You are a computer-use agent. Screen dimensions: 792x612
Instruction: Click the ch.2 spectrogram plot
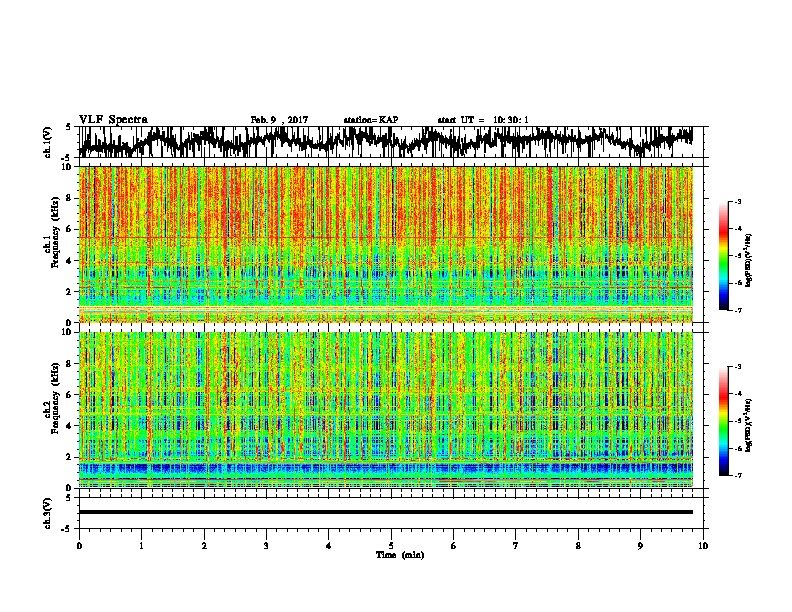coord(386,410)
